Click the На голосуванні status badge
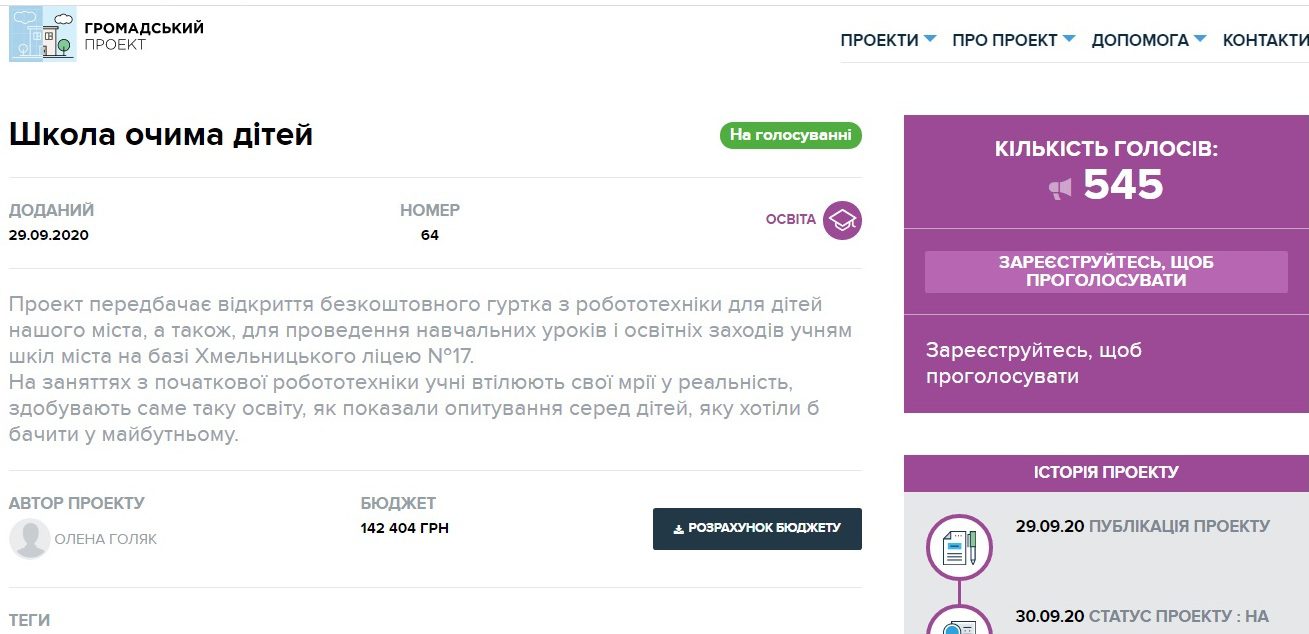This screenshot has height=634, width=1309. click(790, 135)
